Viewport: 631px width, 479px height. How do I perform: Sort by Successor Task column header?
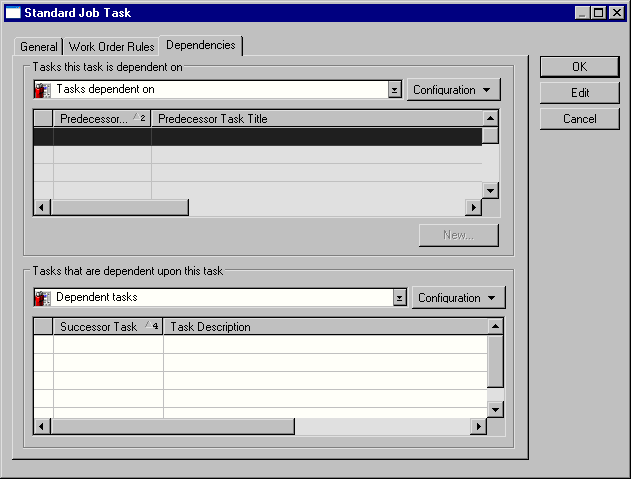coord(108,326)
